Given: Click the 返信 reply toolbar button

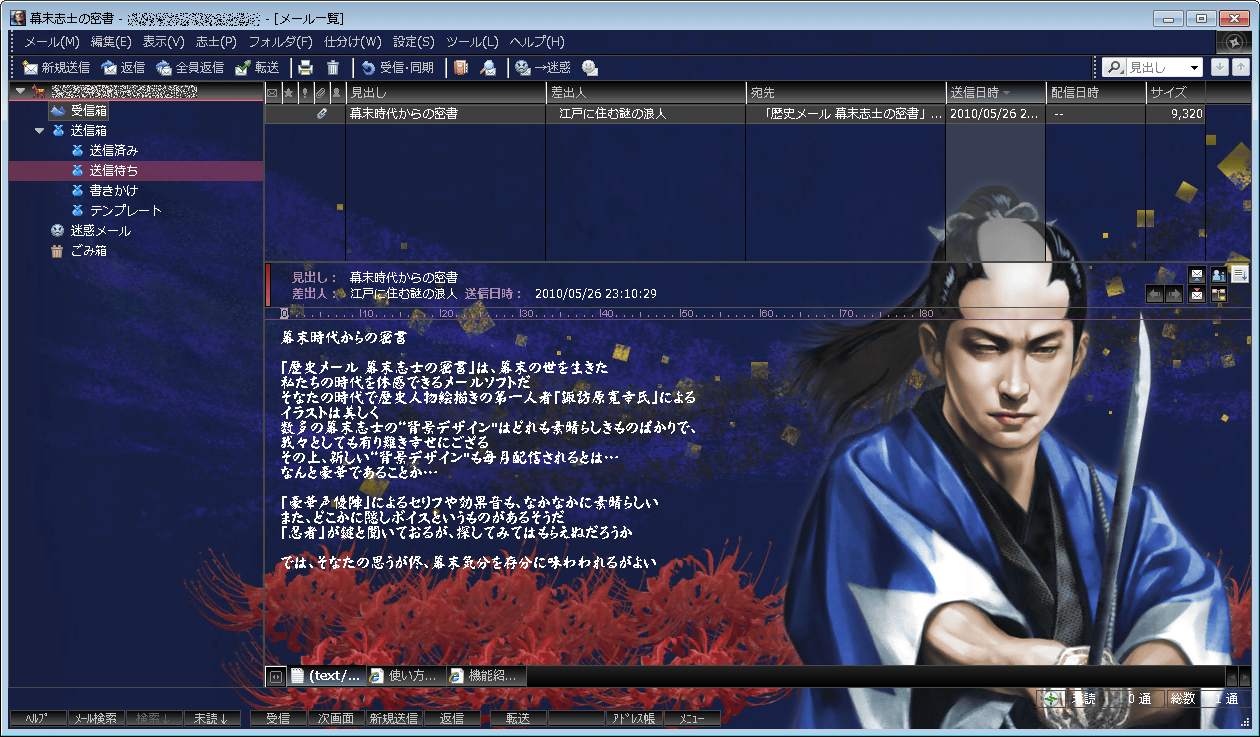Looking at the screenshot, I should (123, 68).
